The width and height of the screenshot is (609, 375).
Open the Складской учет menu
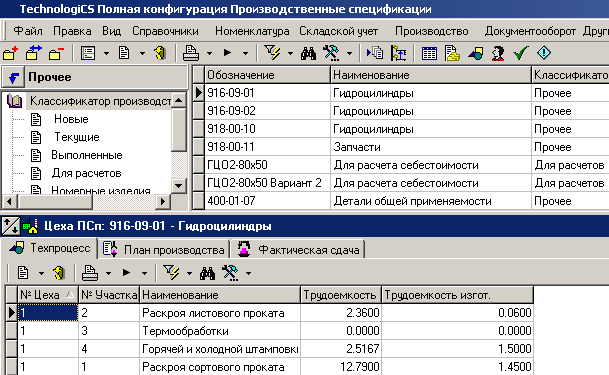tap(338, 31)
